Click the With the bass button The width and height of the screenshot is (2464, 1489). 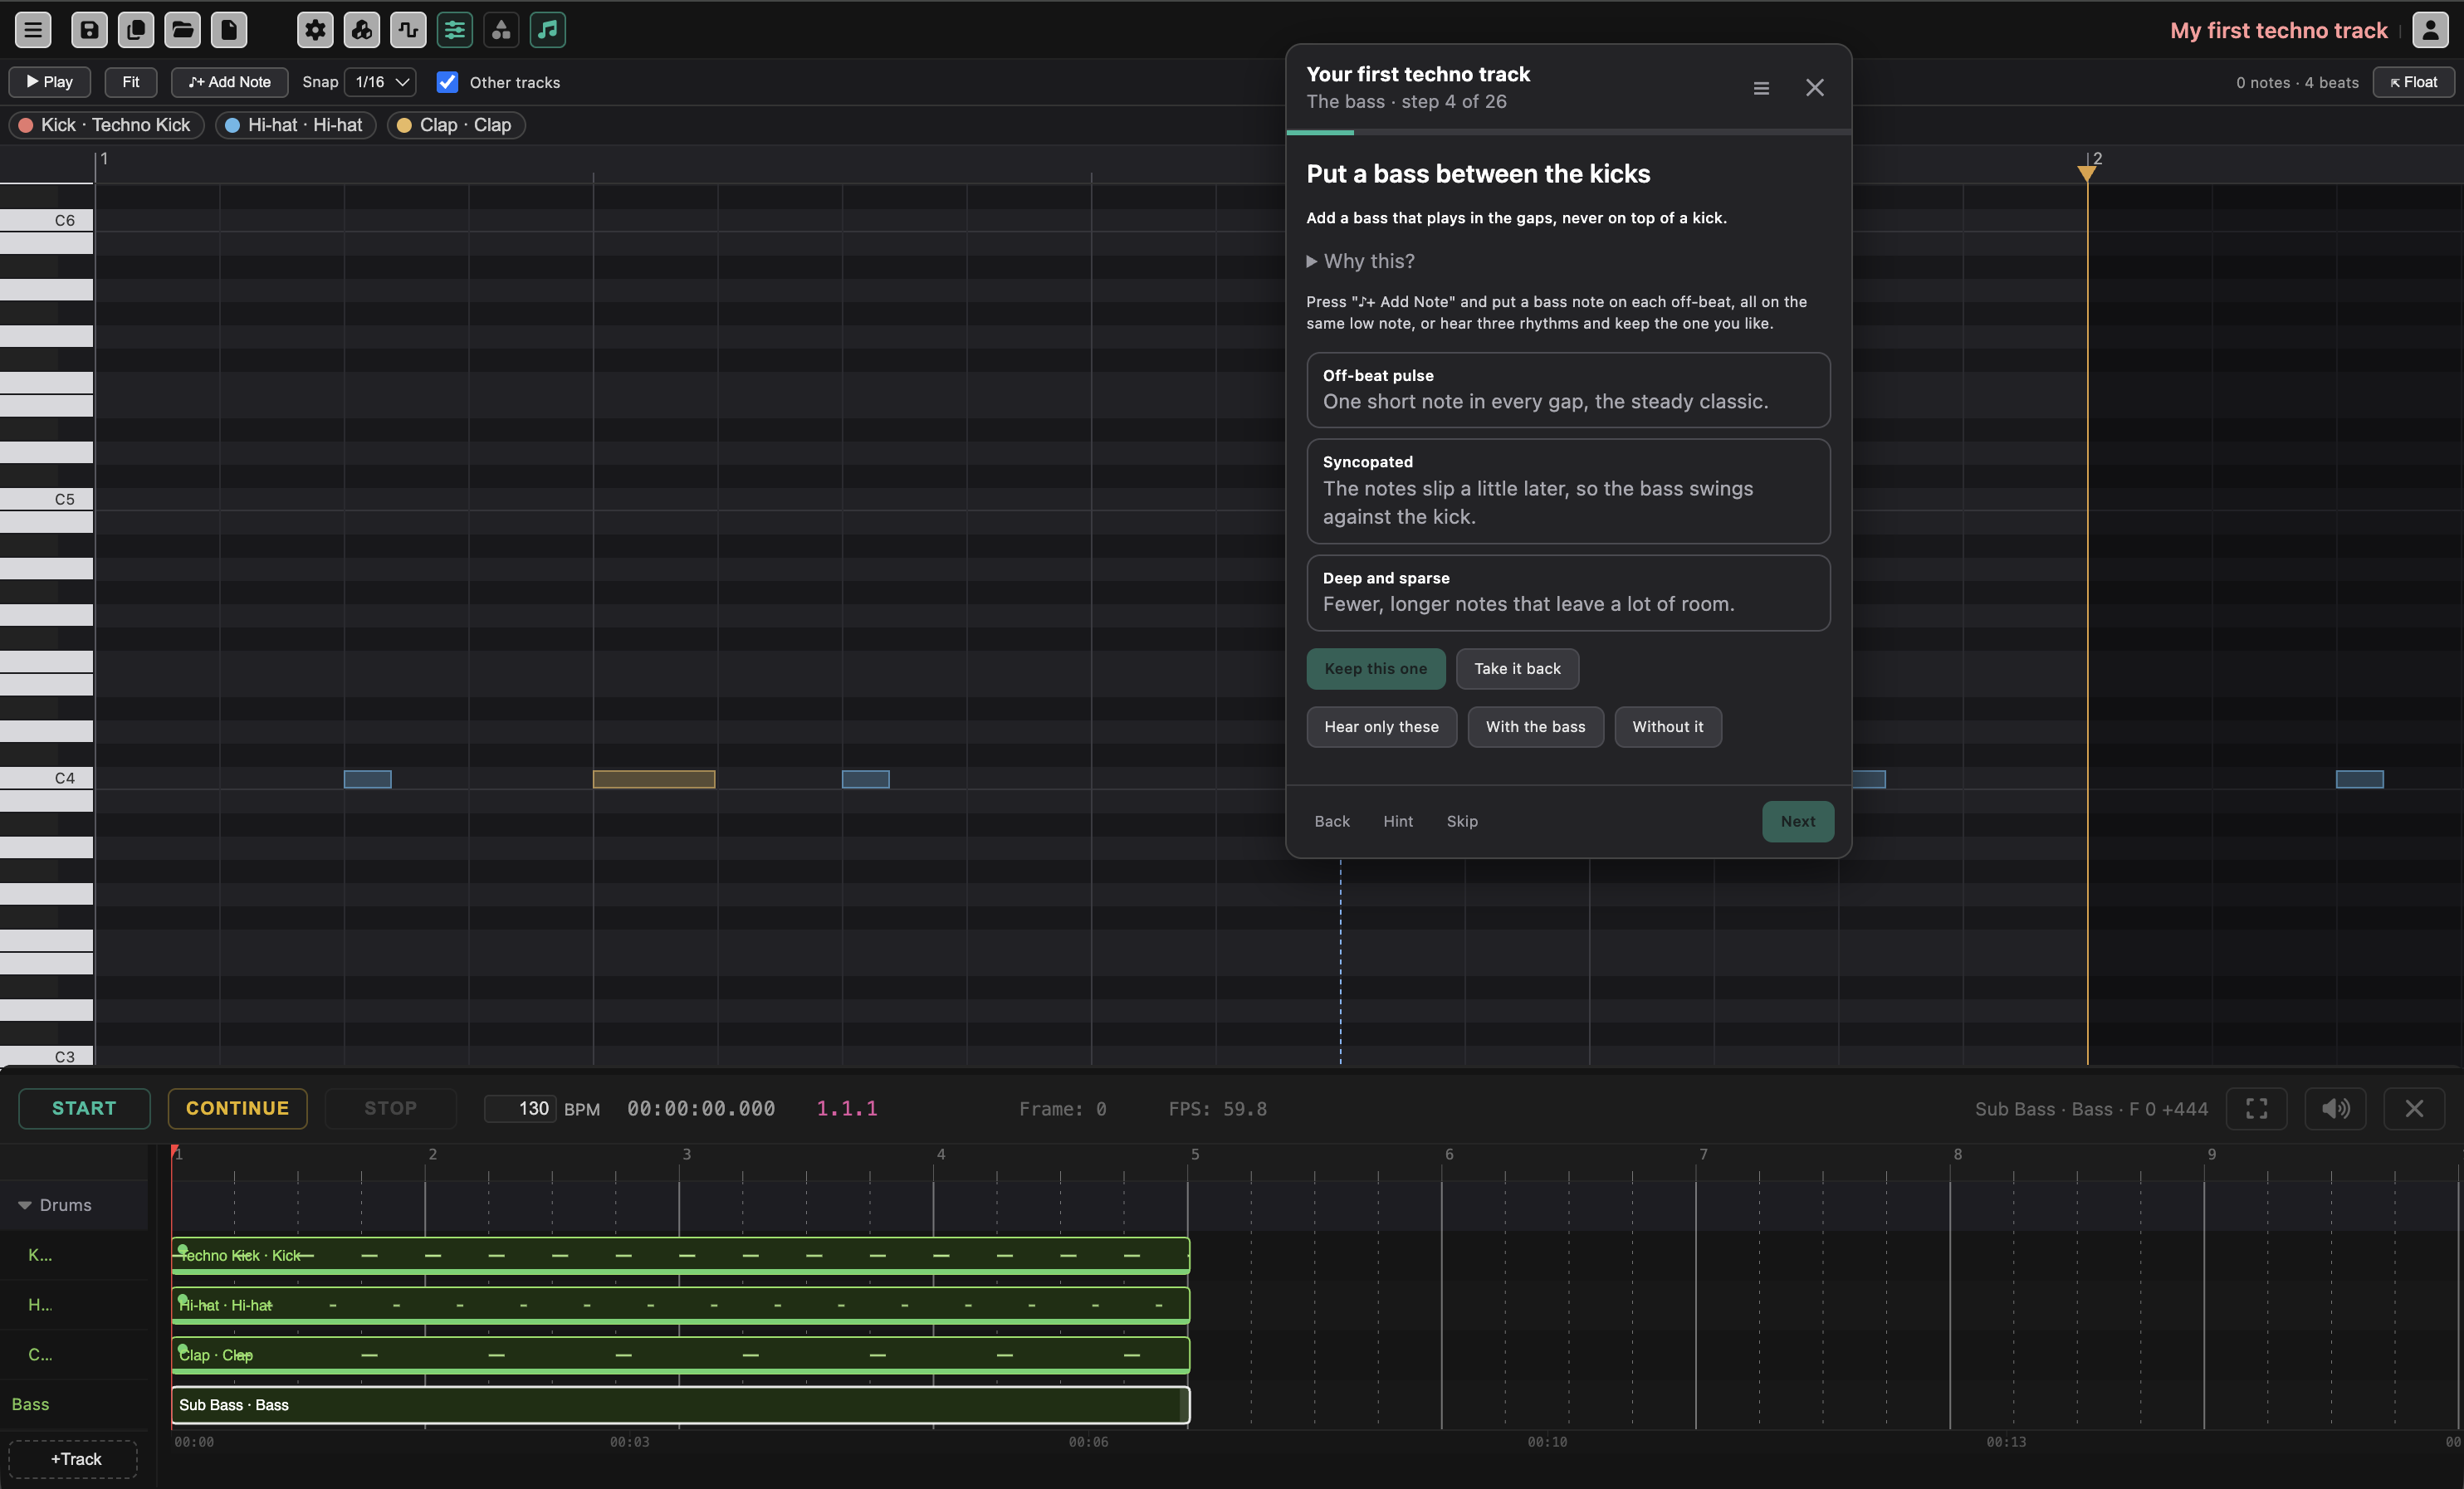[1535, 727]
